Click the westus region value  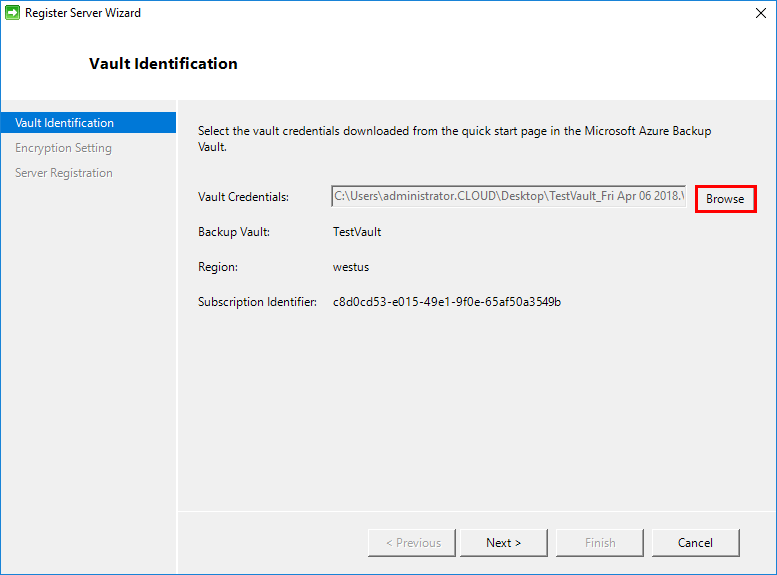(352, 267)
